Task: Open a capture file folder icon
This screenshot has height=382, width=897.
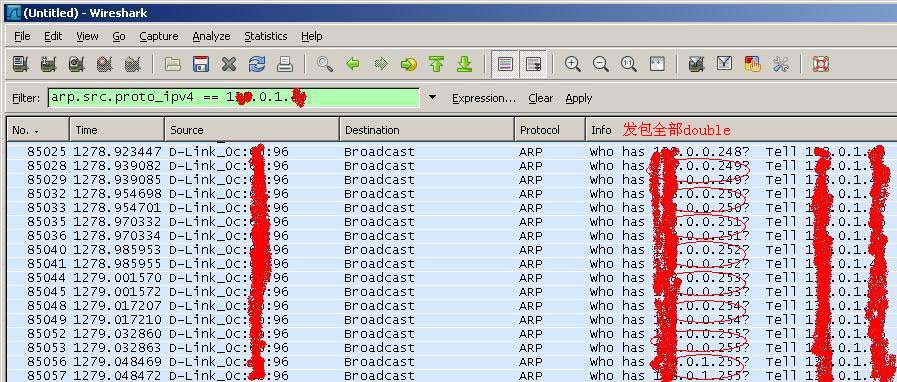Action: pyautogui.click(x=173, y=64)
